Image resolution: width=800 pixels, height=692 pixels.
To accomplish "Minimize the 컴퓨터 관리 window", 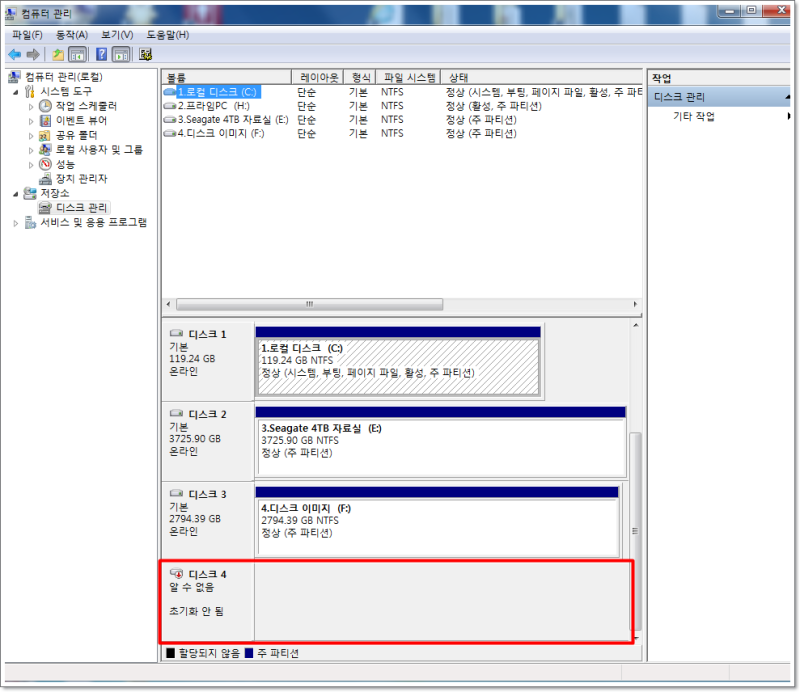I will click(x=730, y=11).
